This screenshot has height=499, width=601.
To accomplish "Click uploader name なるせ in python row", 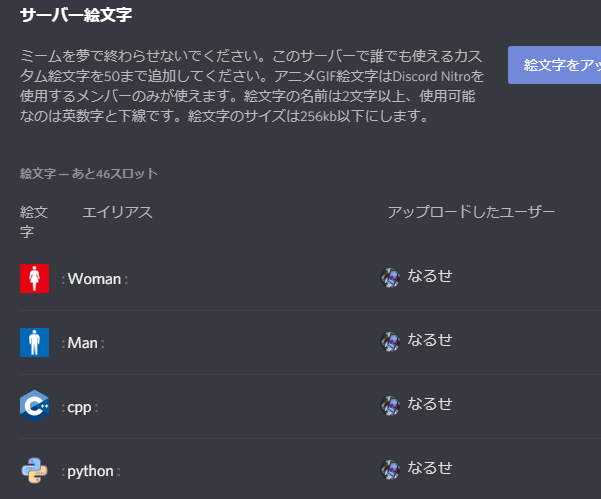I will (x=430, y=468).
